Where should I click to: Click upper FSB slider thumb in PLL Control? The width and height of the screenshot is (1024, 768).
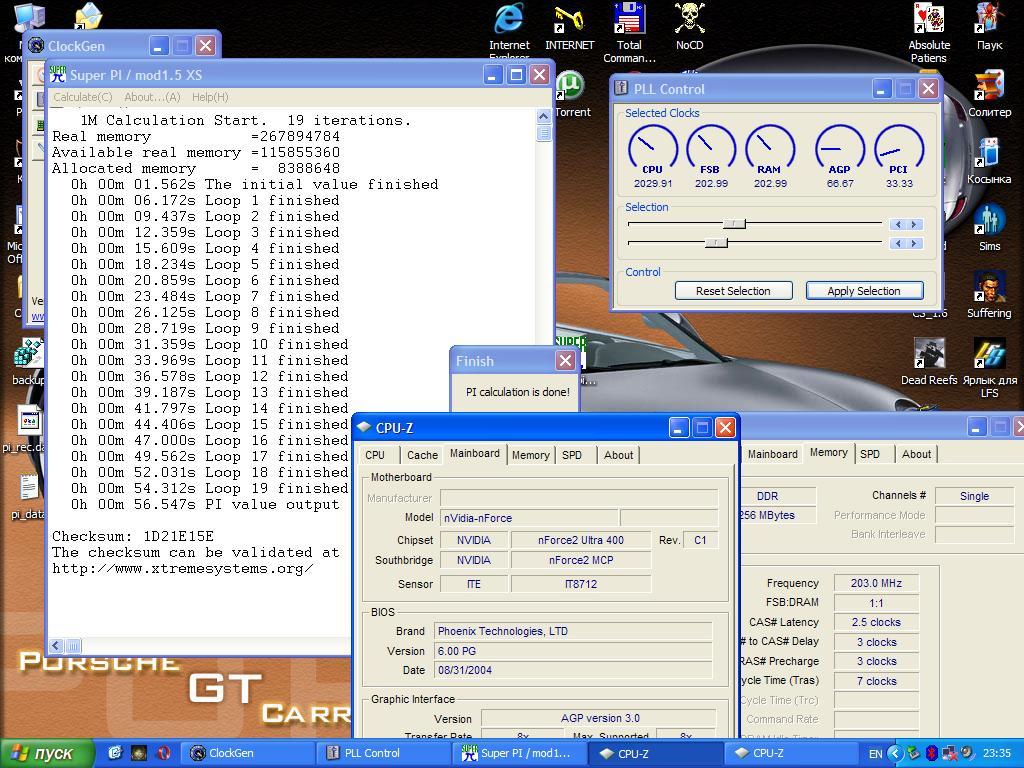tap(734, 224)
